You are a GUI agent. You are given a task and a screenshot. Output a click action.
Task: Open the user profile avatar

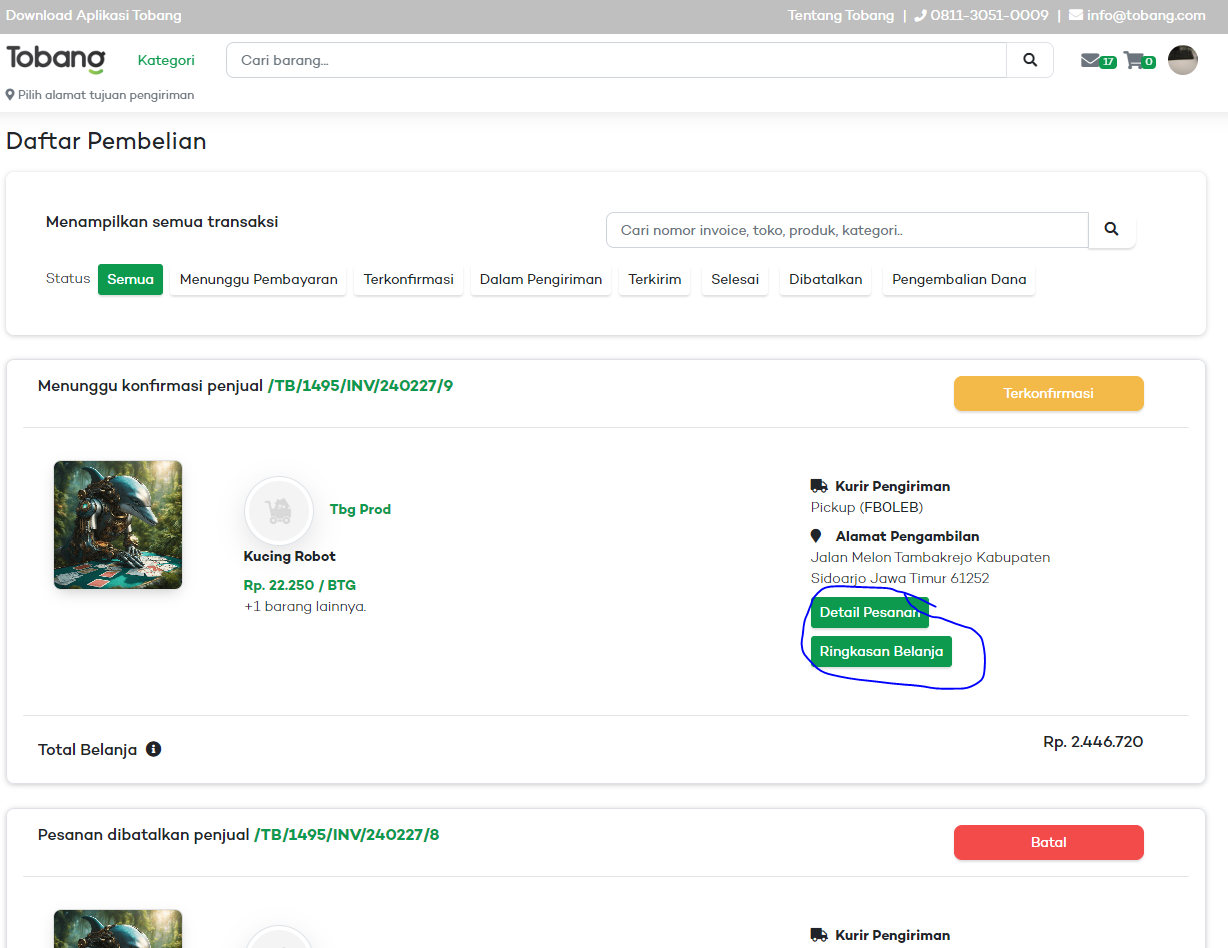[x=1182, y=61]
